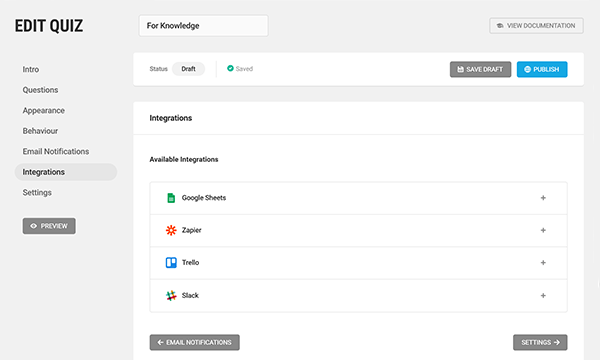This screenshot has width=600, height=360.
Task: Expand the Zapier integration row
Action: (x=543, y=230)
